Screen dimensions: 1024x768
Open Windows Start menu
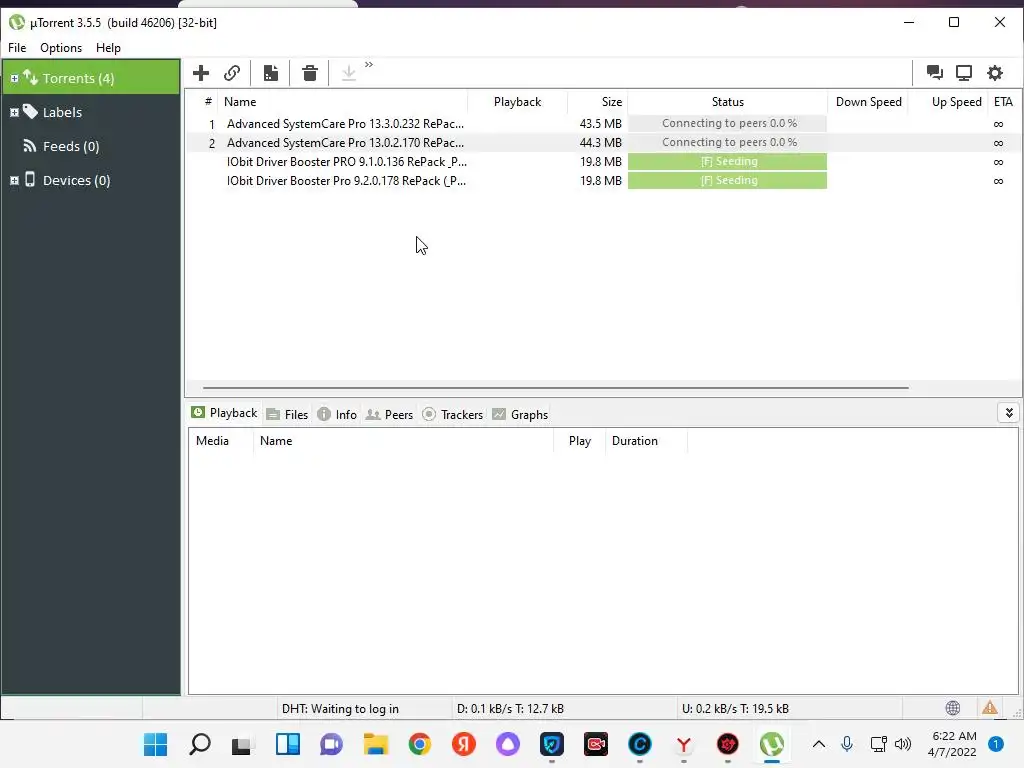click(x=155, y=744)
